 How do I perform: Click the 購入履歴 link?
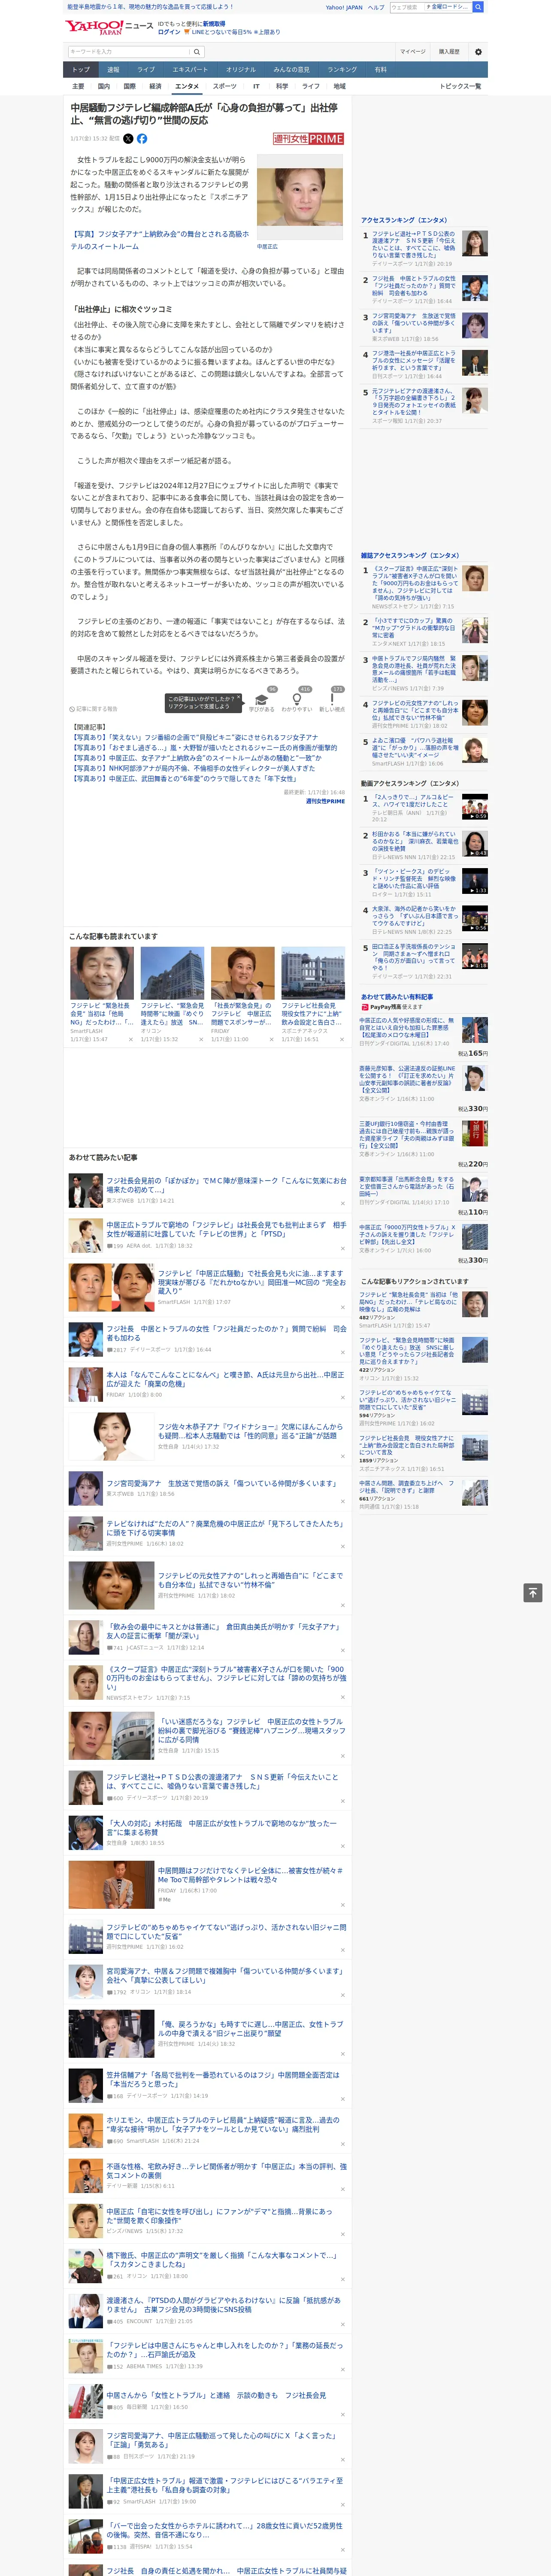pyautogui.click(x=449, y=52)
